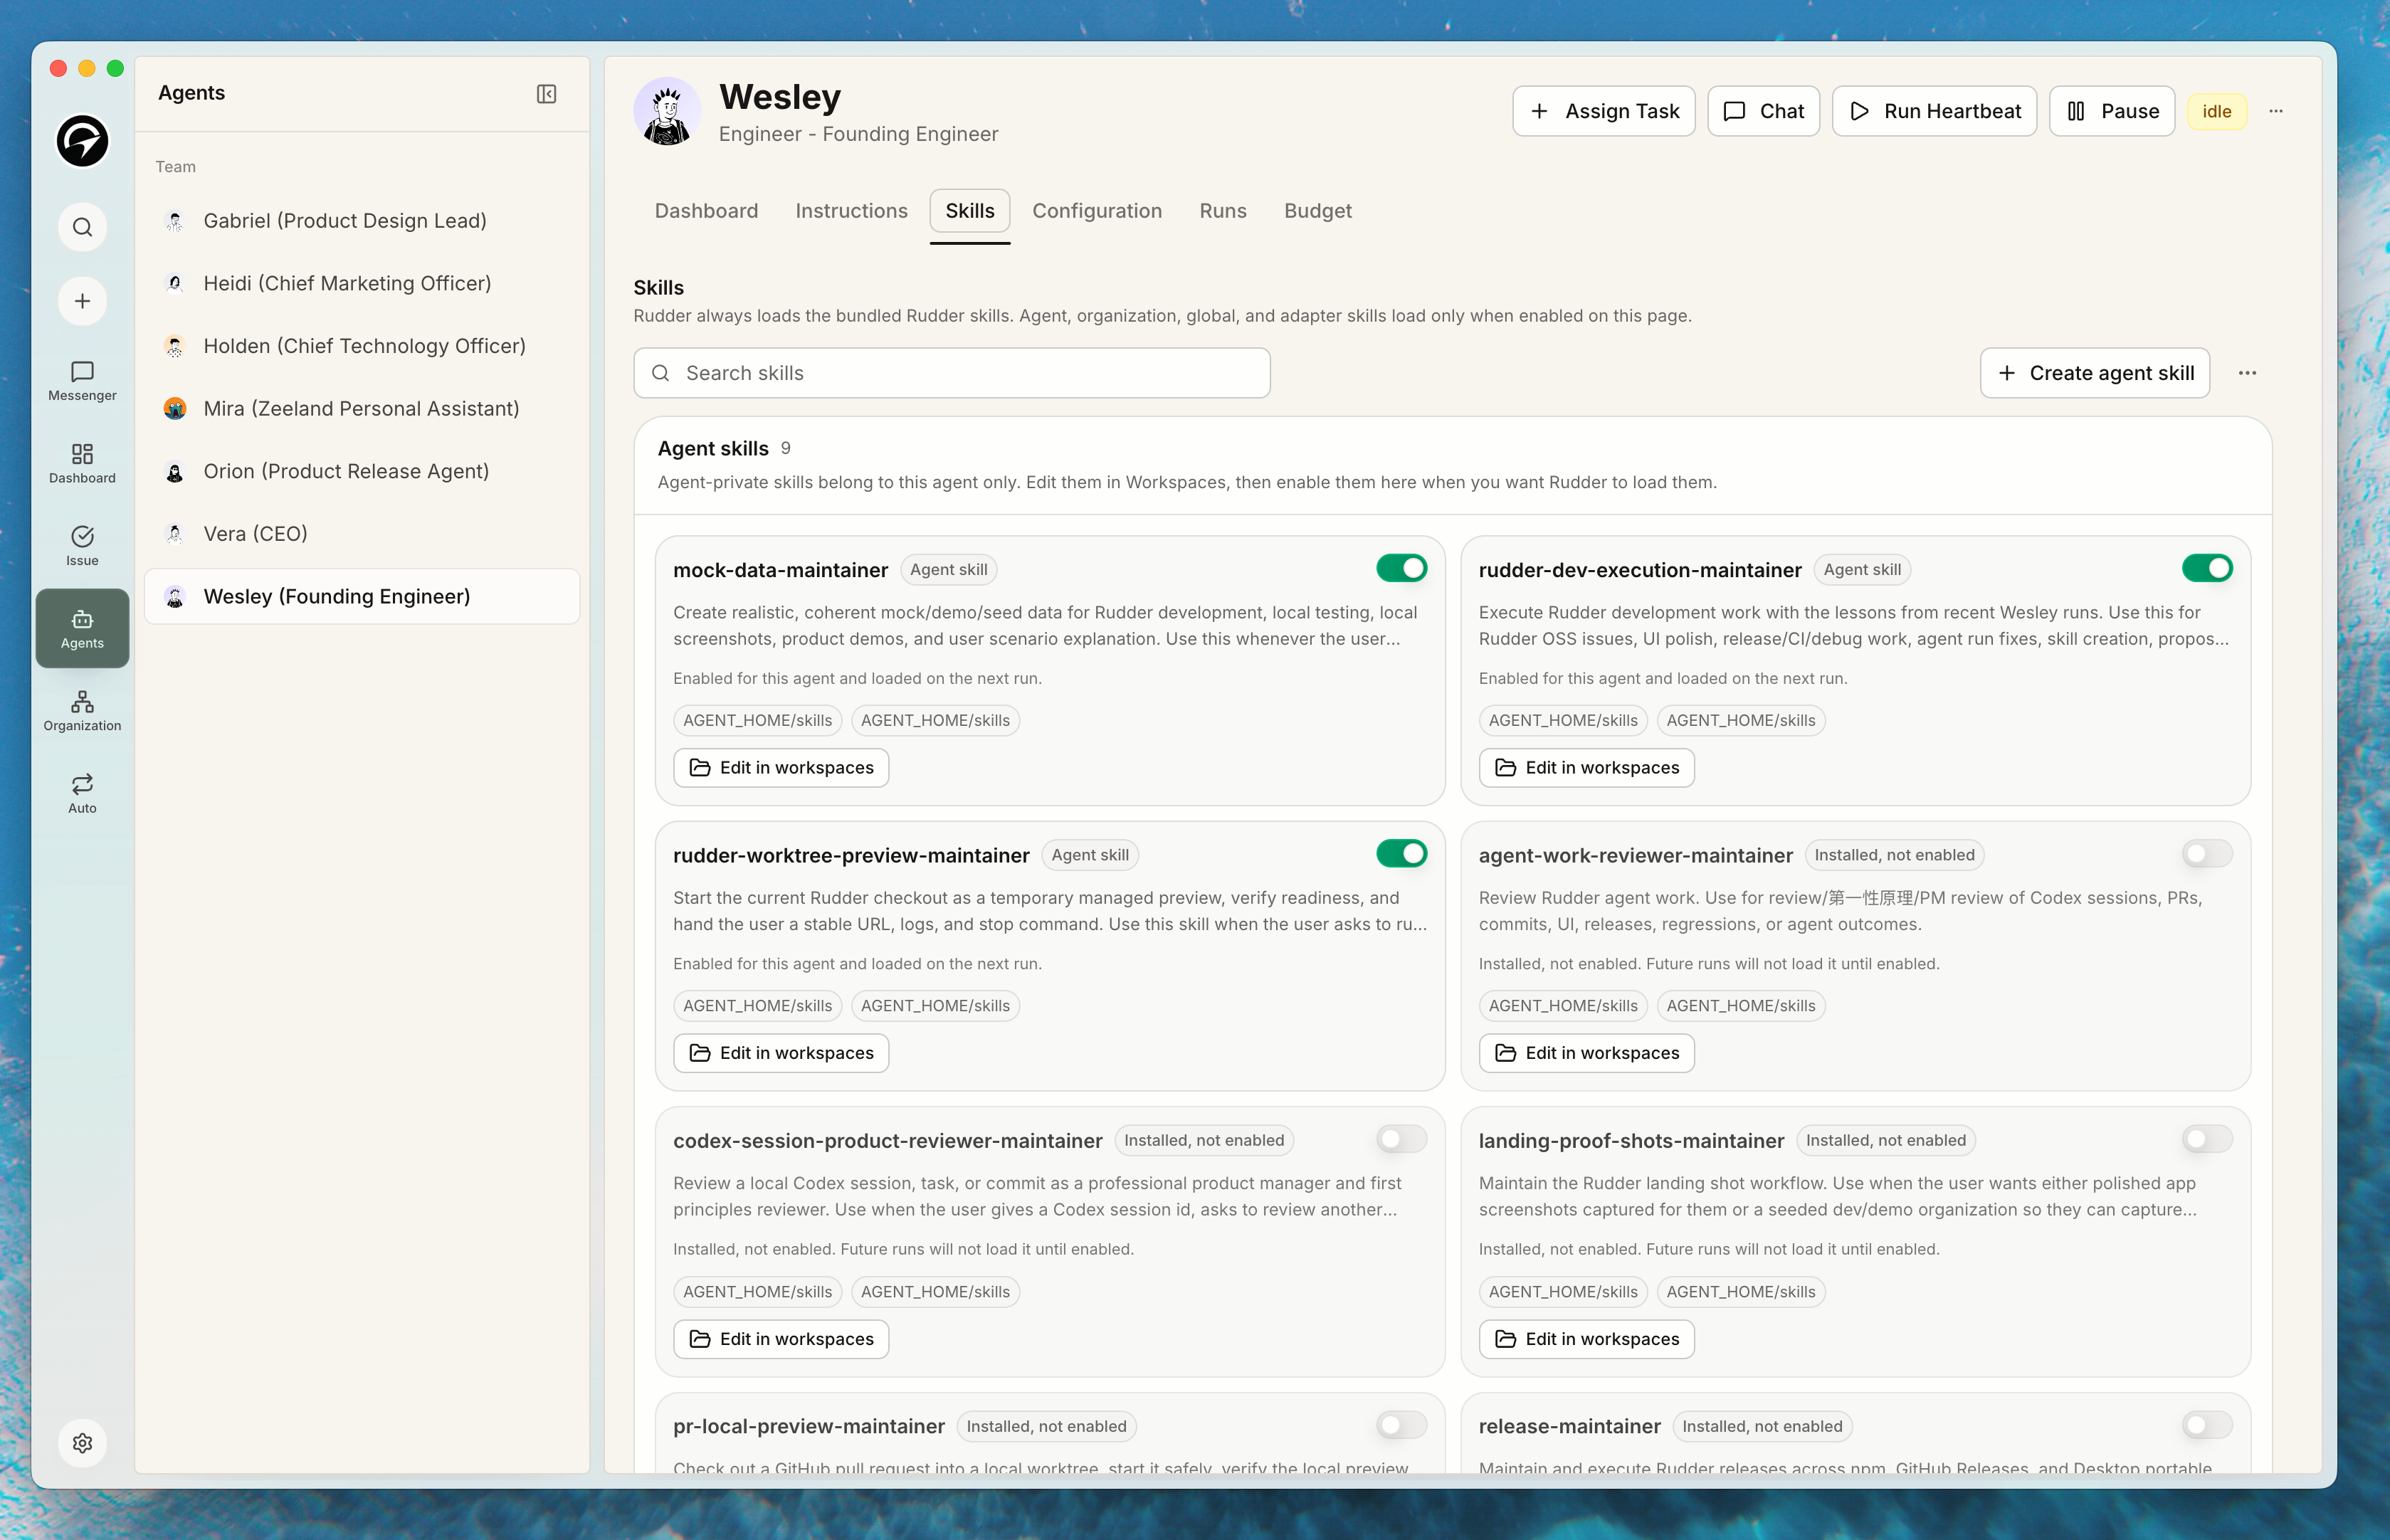Screen dimensions: 2390x1540
Task: Click the Rudder logo at top left
Action: 82,141
